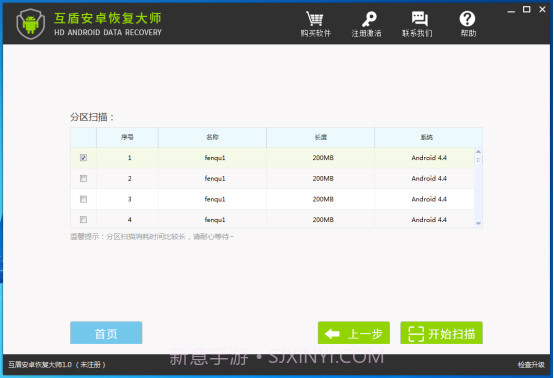The width and height of the screenshot is (554, 378).
Task: Select the fenqu1 name in row 3
Action: 215,199
